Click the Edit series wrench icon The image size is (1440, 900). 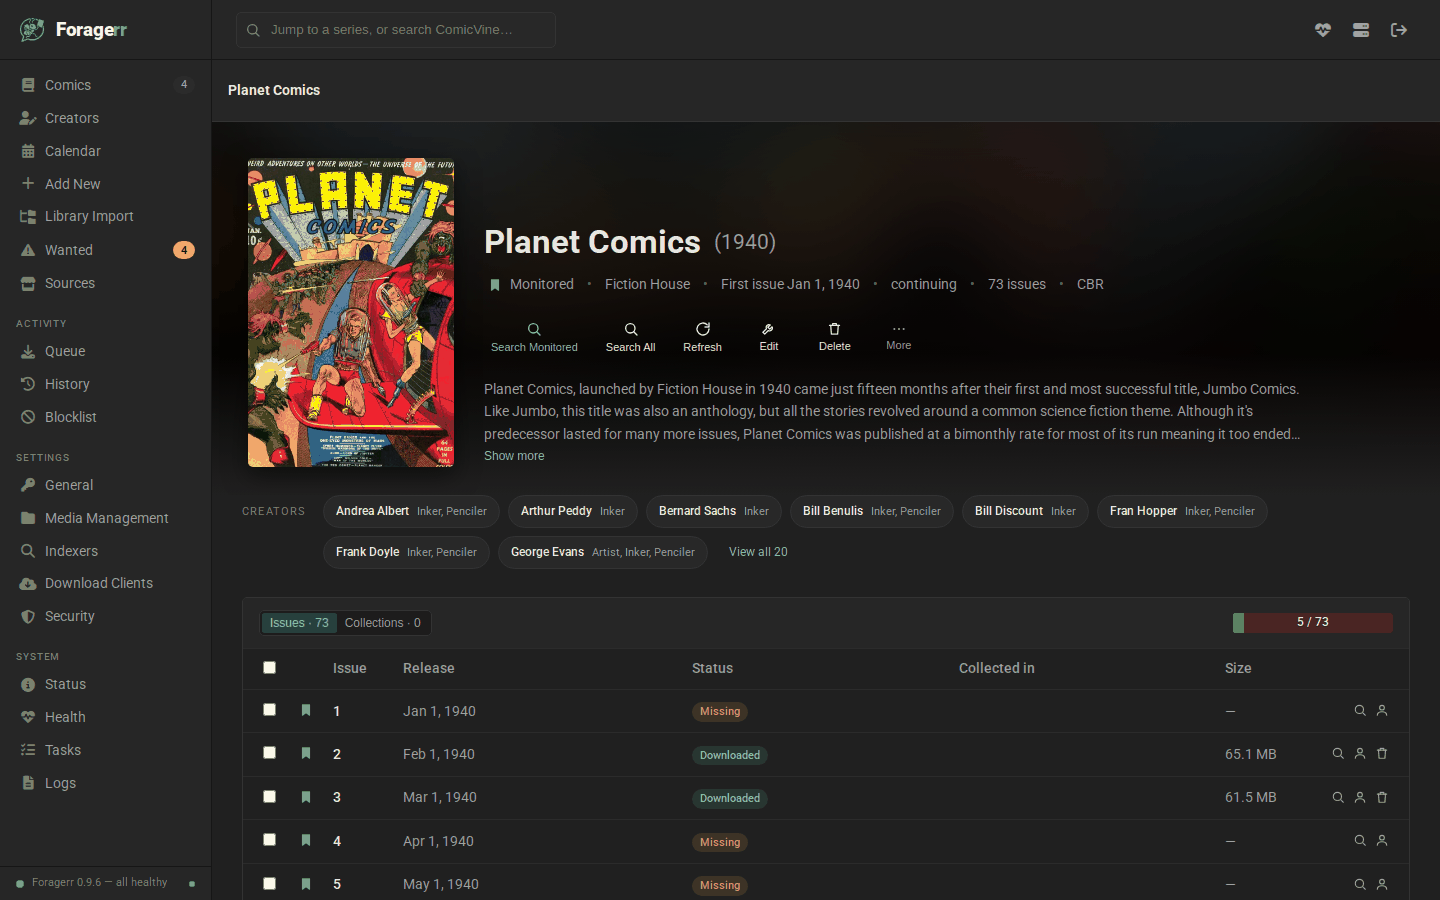tap(768, 329)
